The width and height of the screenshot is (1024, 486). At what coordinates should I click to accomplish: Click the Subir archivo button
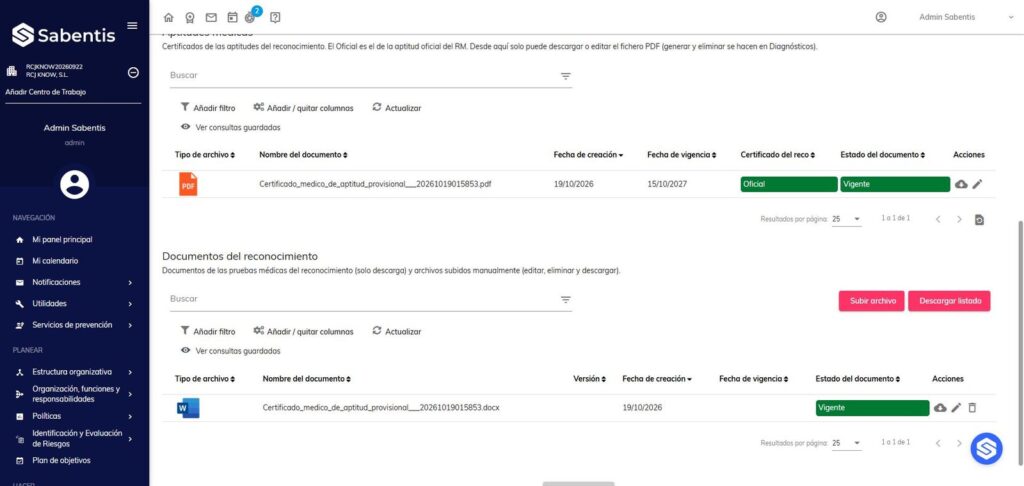(871, 301)
